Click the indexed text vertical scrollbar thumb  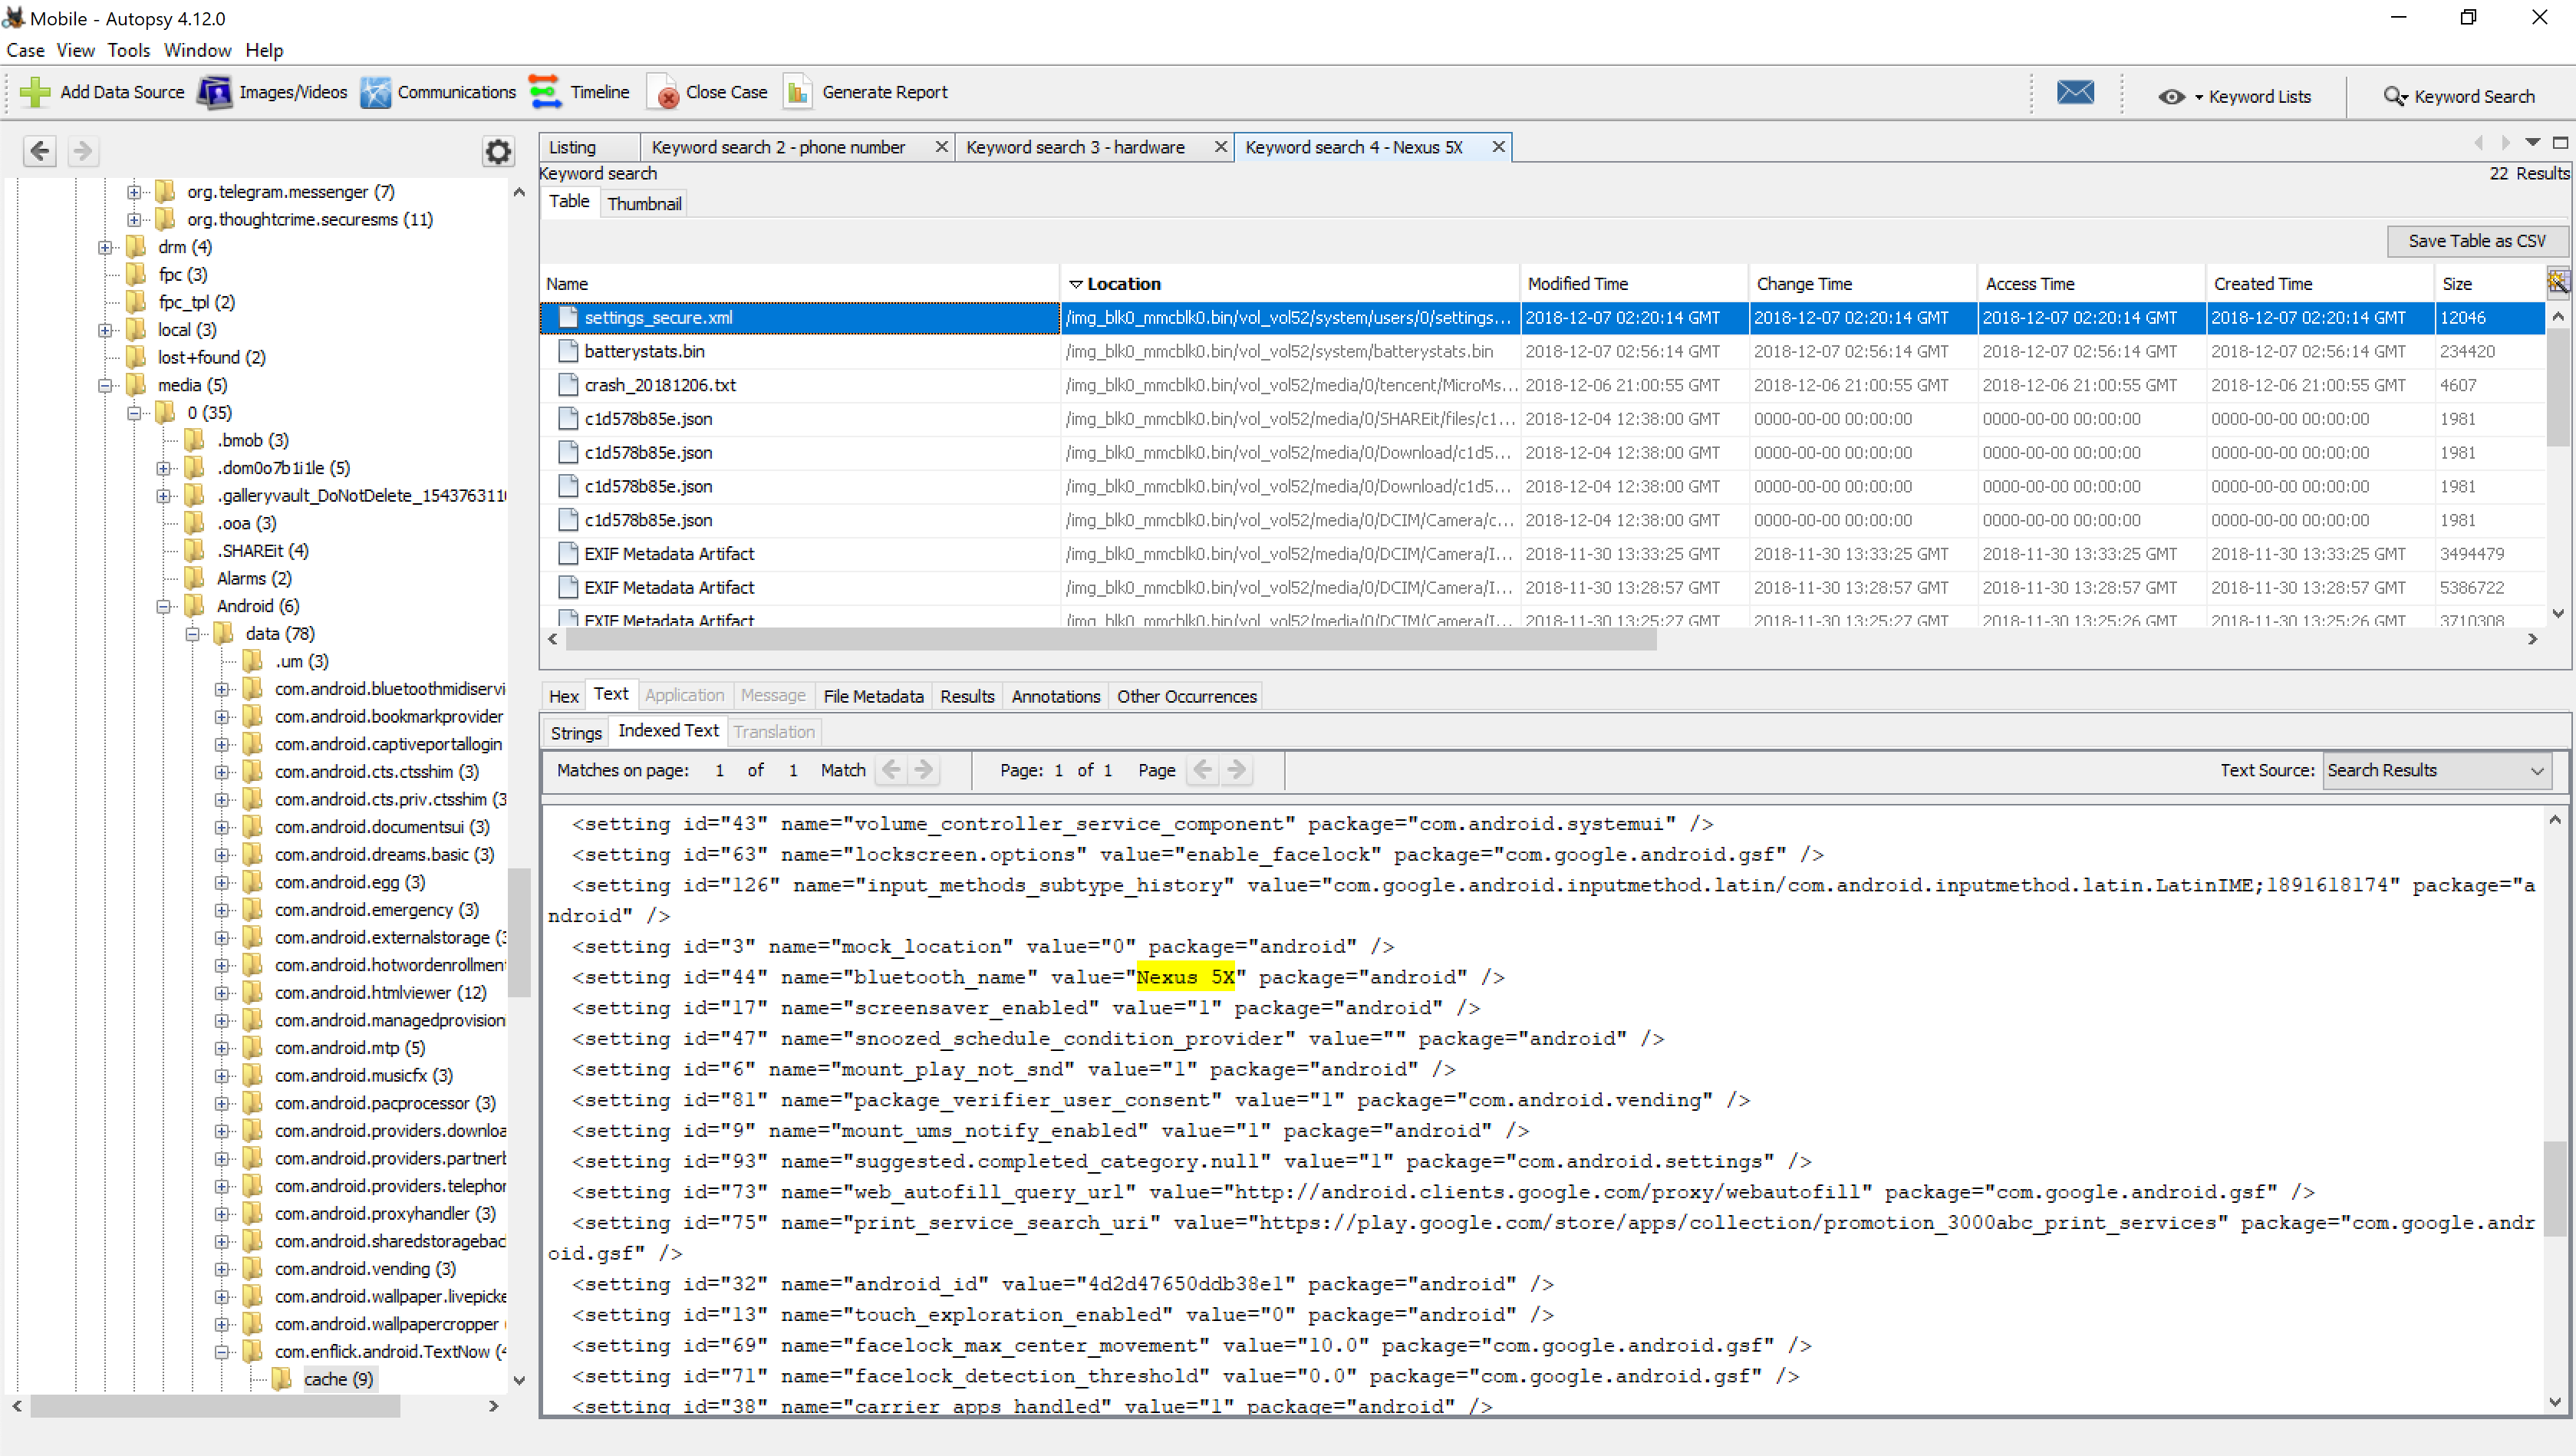tap(2555, 1188)
